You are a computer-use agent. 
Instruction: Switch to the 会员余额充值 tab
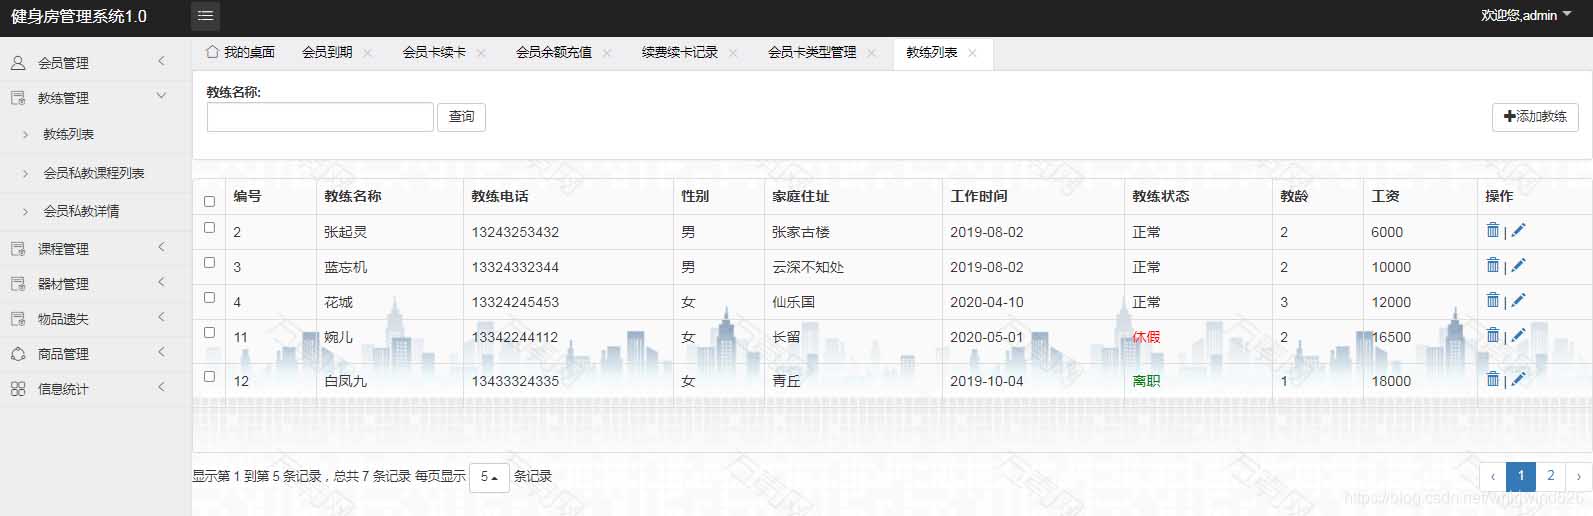point(554,52)
